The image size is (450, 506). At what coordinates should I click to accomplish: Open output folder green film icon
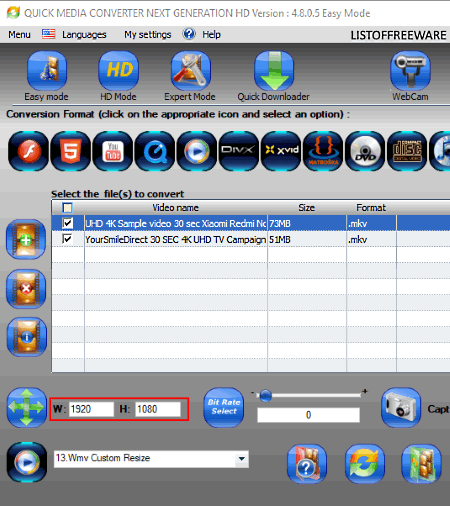pos(422,464)
